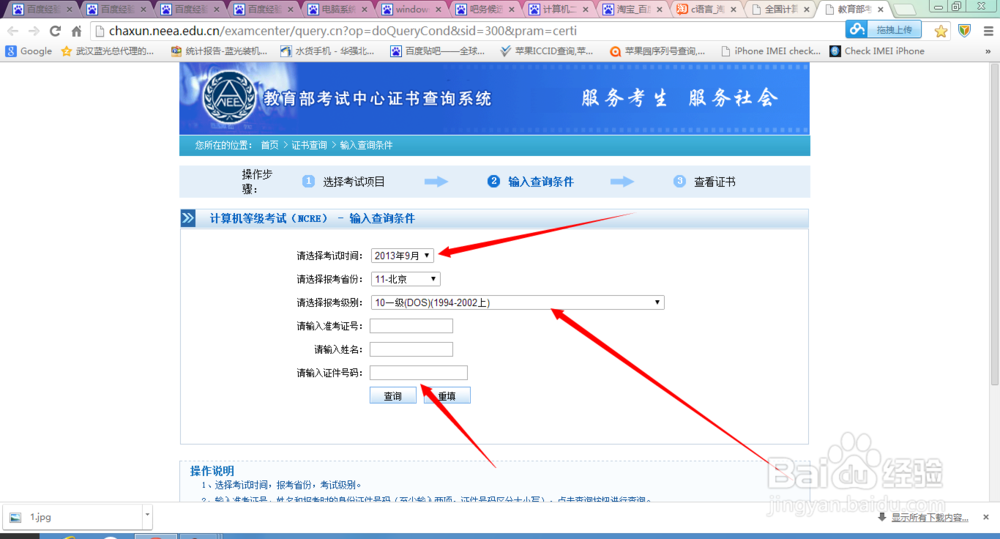Screen dimensions: 1000x539
Task: Click the 姓名 input field
Action: 411,350
